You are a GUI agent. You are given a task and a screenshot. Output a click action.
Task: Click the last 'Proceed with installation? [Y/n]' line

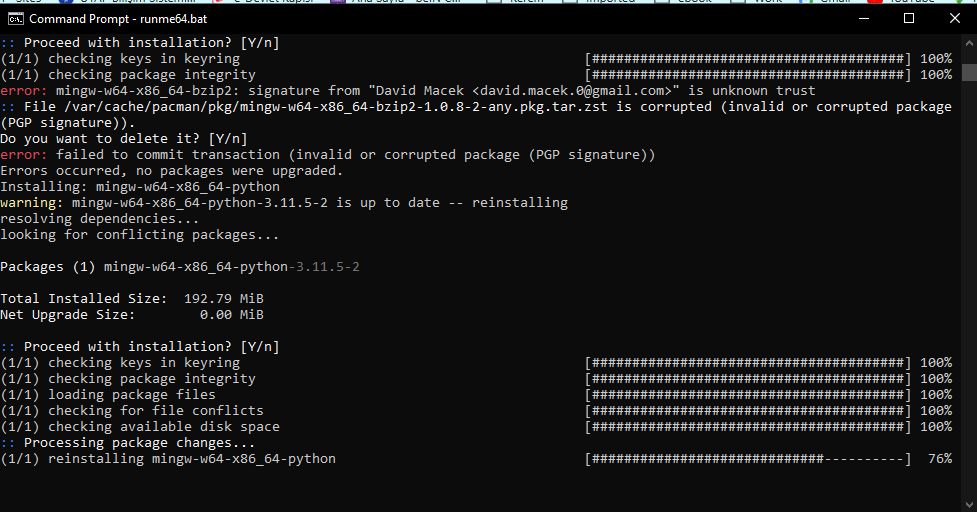(140, 347)
